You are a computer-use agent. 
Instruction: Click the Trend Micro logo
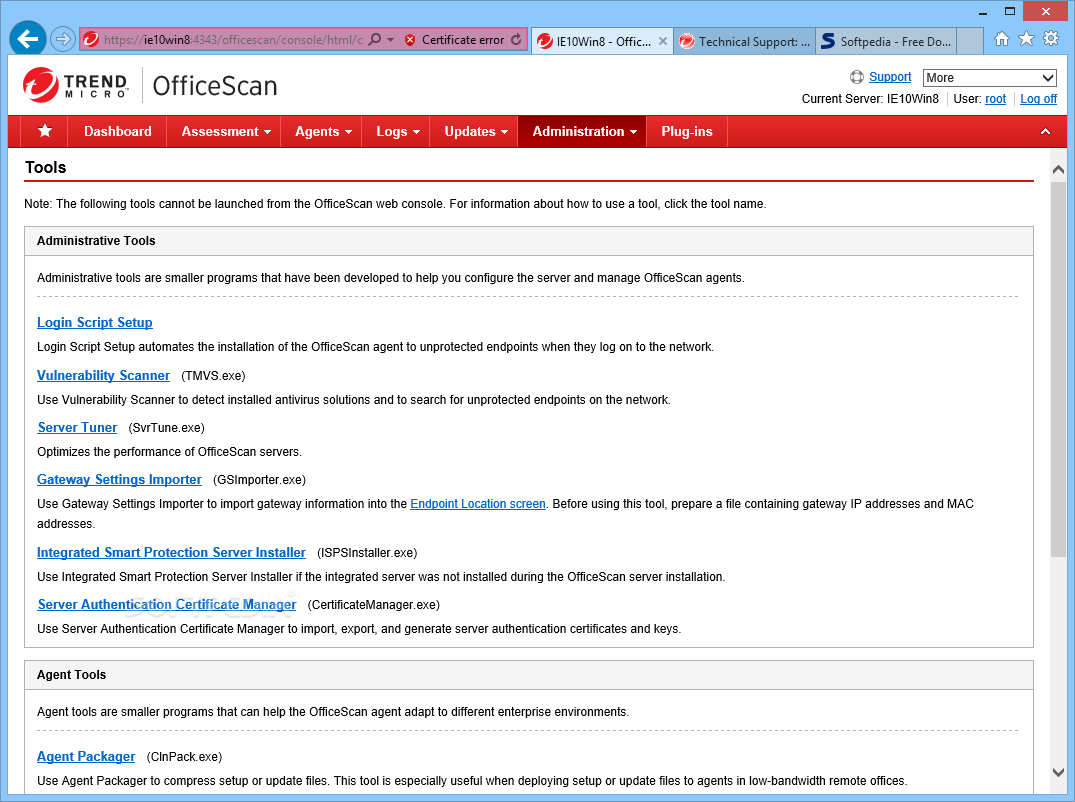pyautogui.click(x=75, y=85)
